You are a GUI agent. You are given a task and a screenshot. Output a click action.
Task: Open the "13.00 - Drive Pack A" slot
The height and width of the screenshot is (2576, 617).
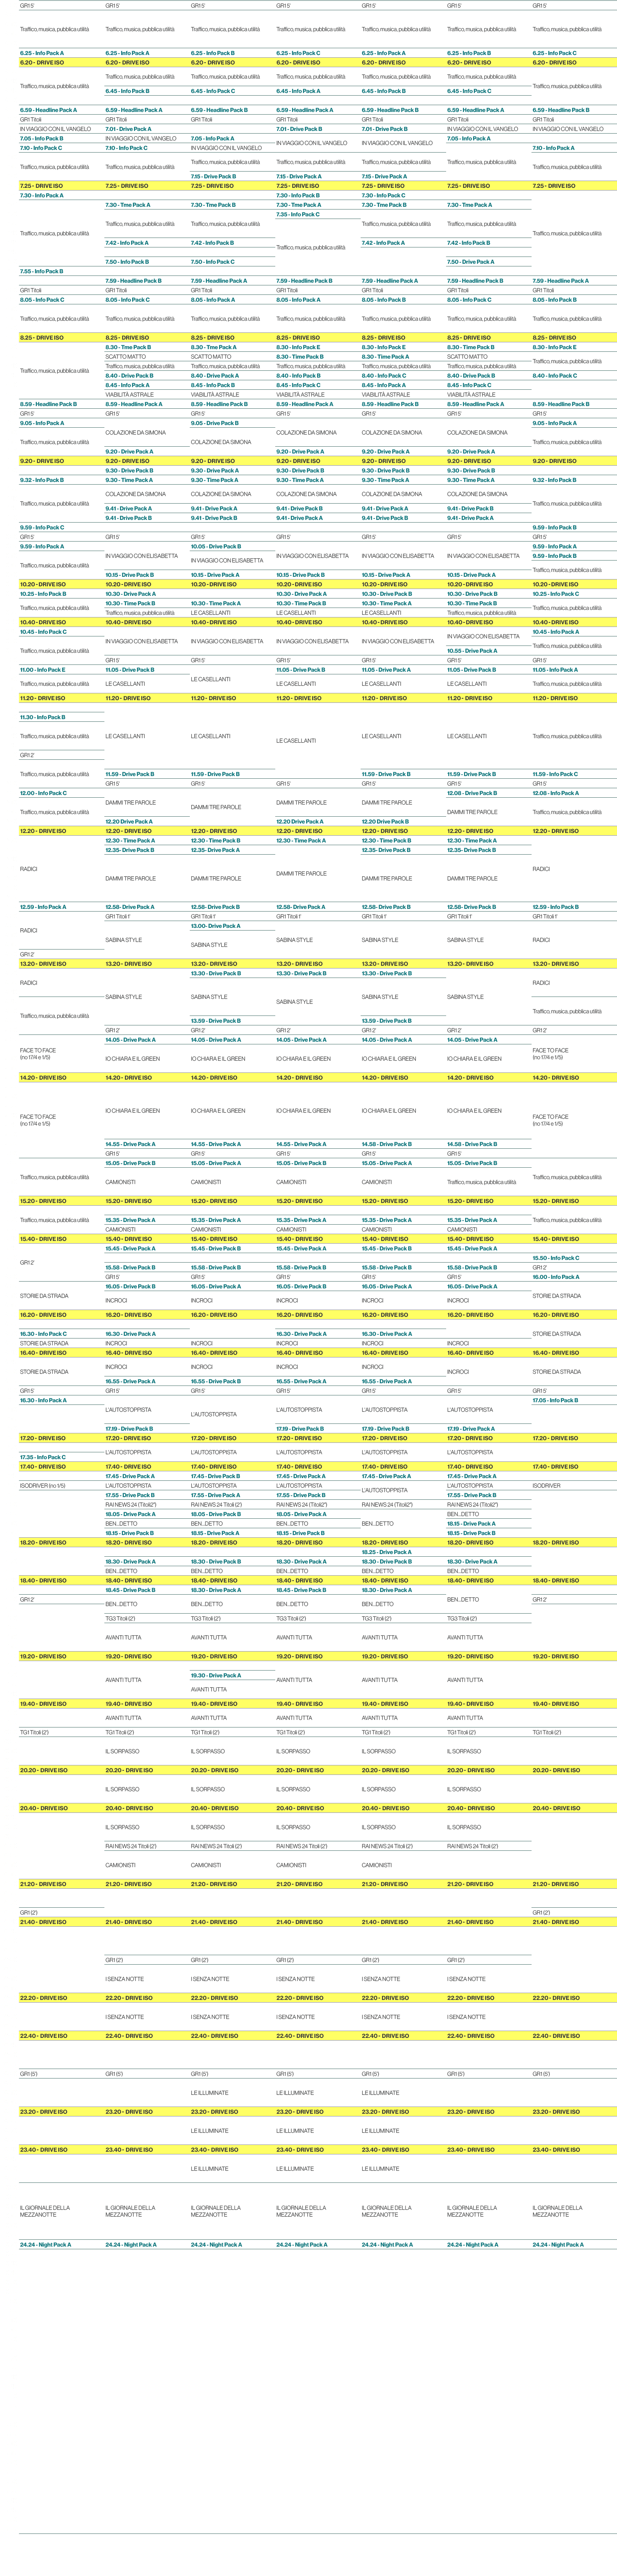[215, 926]
